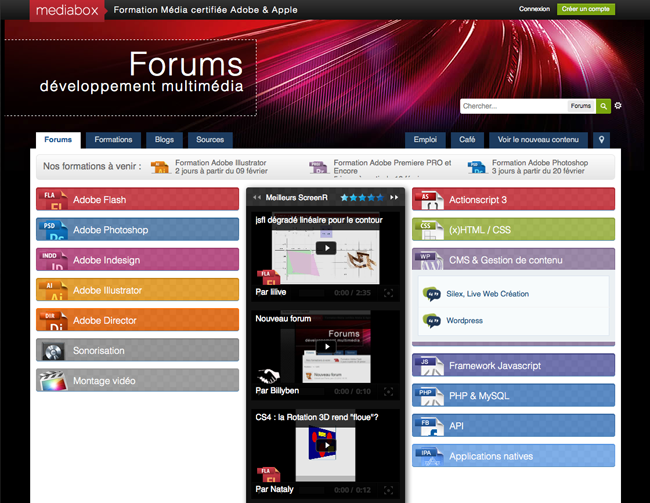Viewport: 650px width, 503px height.
Task: Expand the Adobe Photoshop forum category
Action: (138, 230)
